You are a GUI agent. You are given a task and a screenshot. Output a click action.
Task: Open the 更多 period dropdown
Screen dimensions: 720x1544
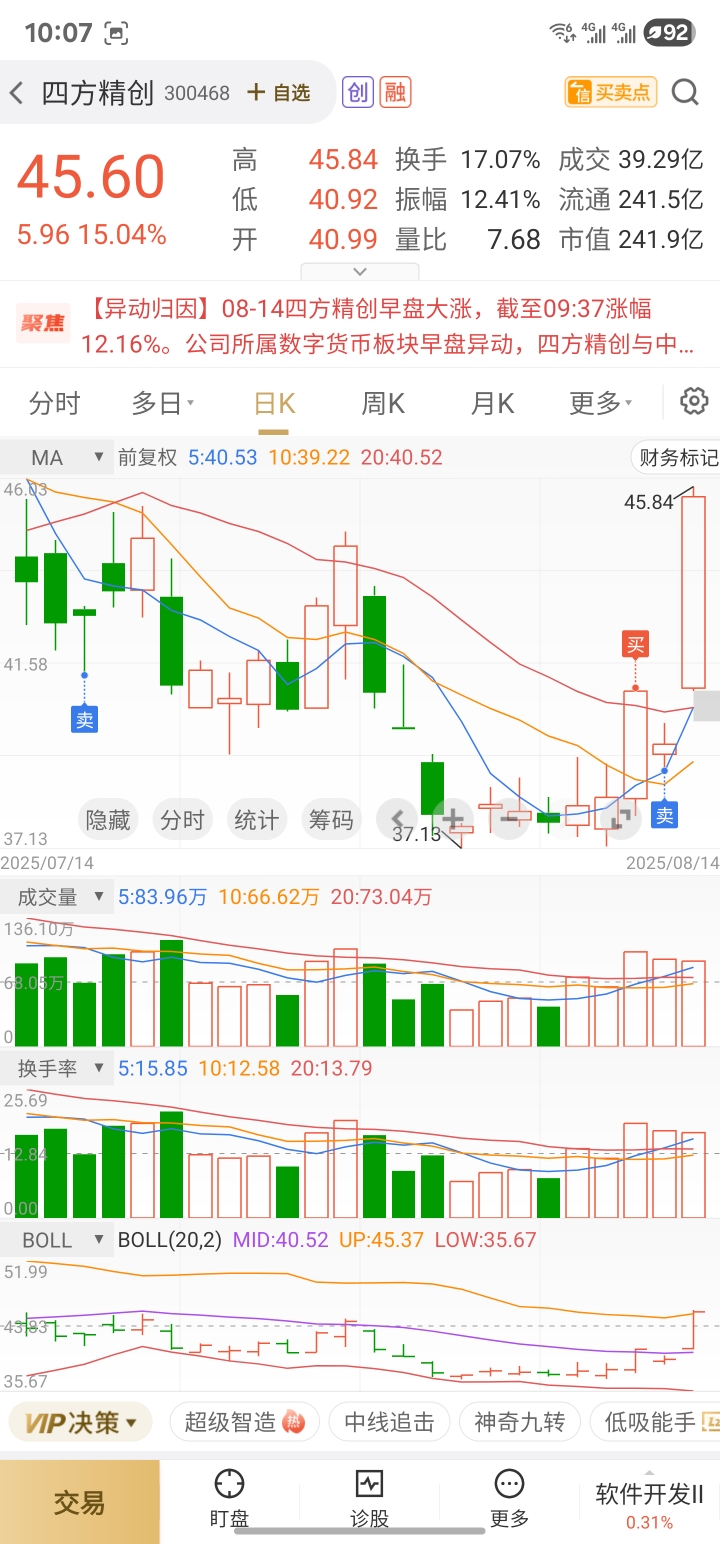pyautogui.click(x=601, y=403)
